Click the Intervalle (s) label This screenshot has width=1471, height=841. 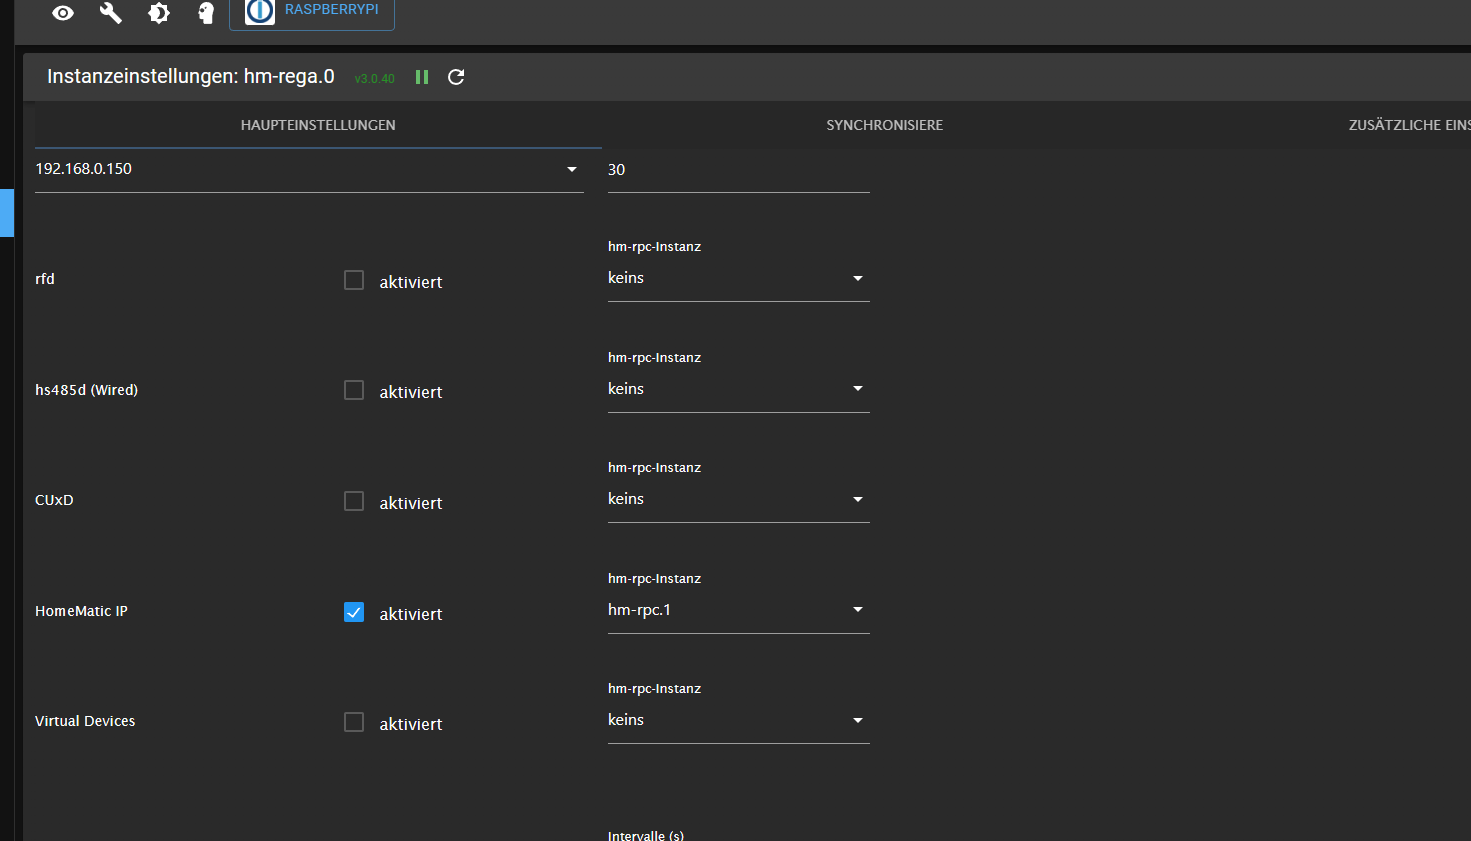(x=646, y=835)
